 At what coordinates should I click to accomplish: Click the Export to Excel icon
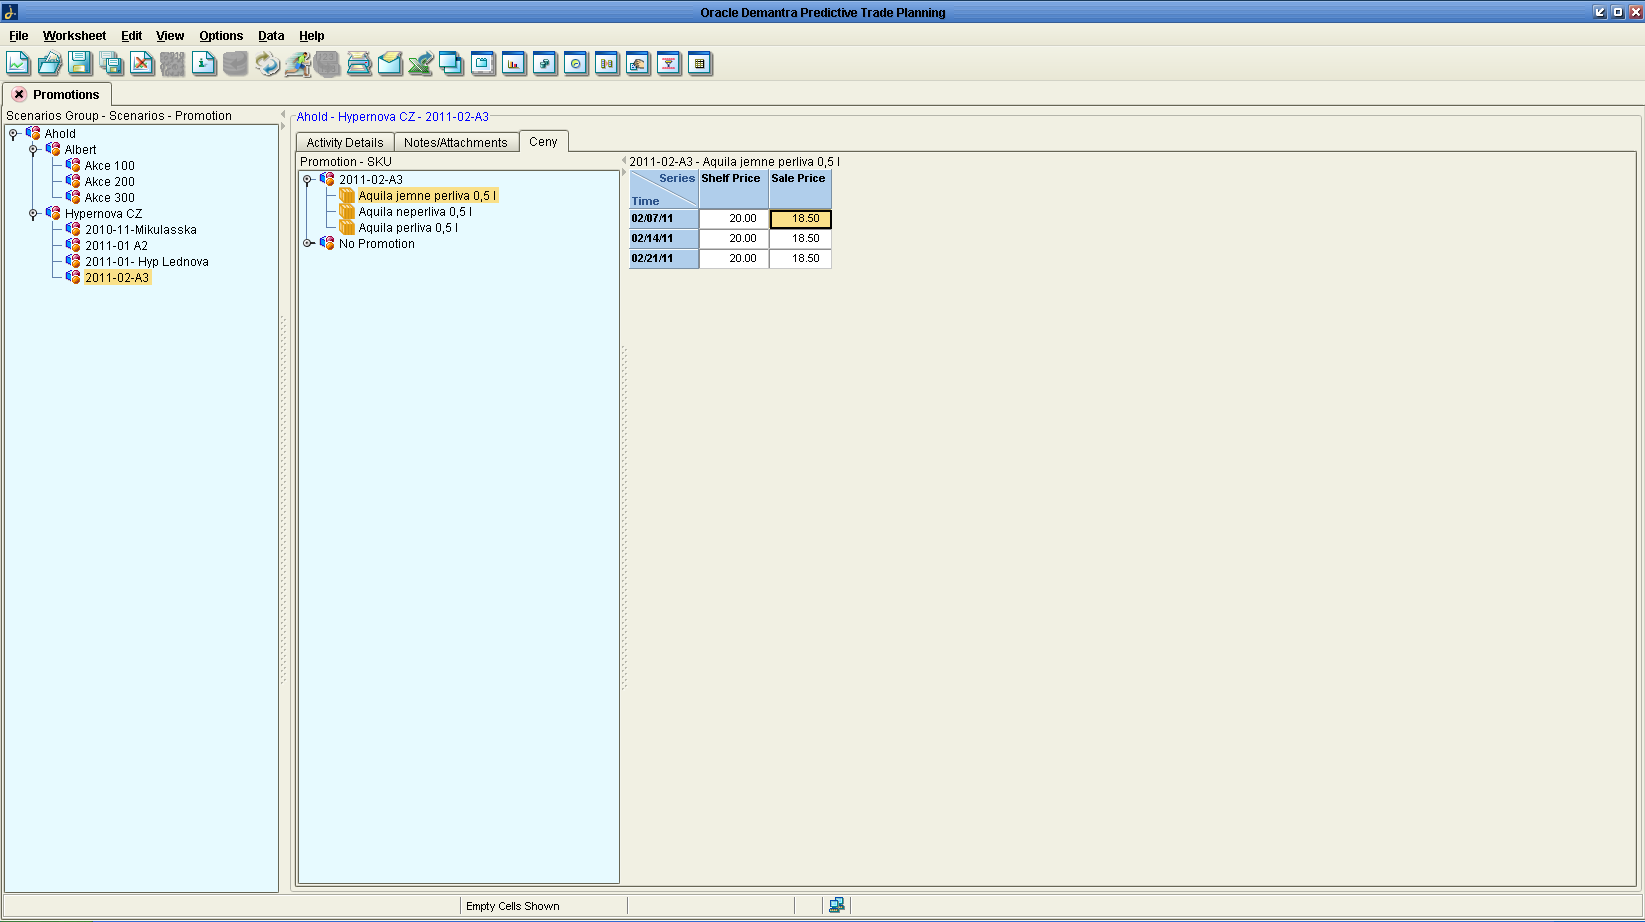(x=421, y=63)
